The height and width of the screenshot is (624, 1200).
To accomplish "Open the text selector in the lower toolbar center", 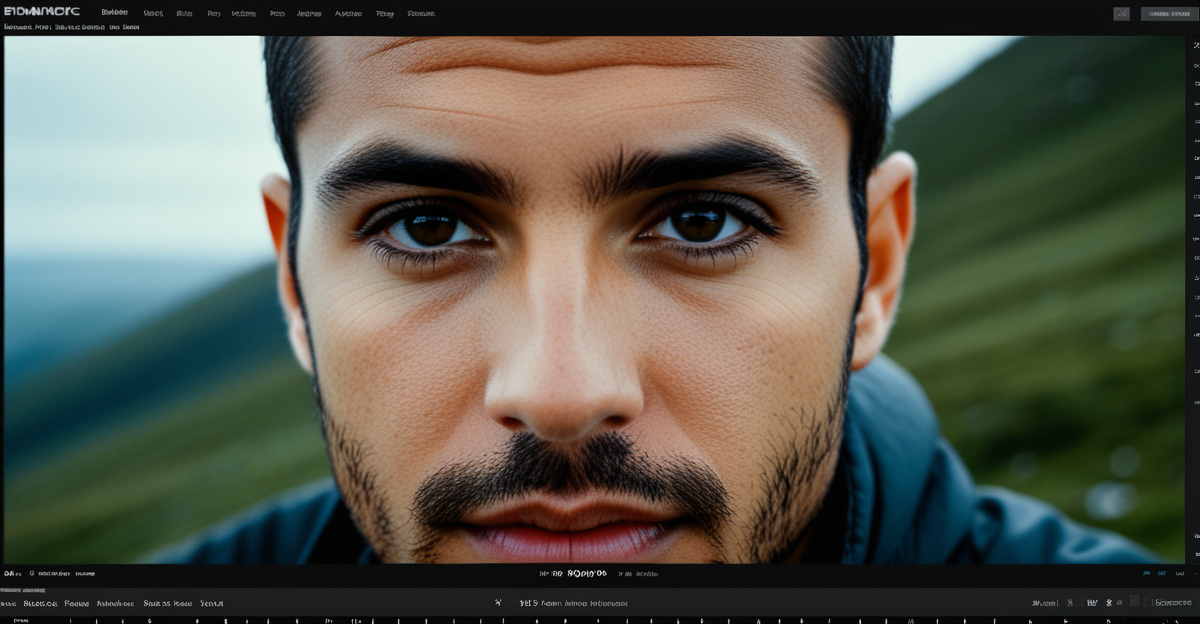I will click(x=572, y=603).
